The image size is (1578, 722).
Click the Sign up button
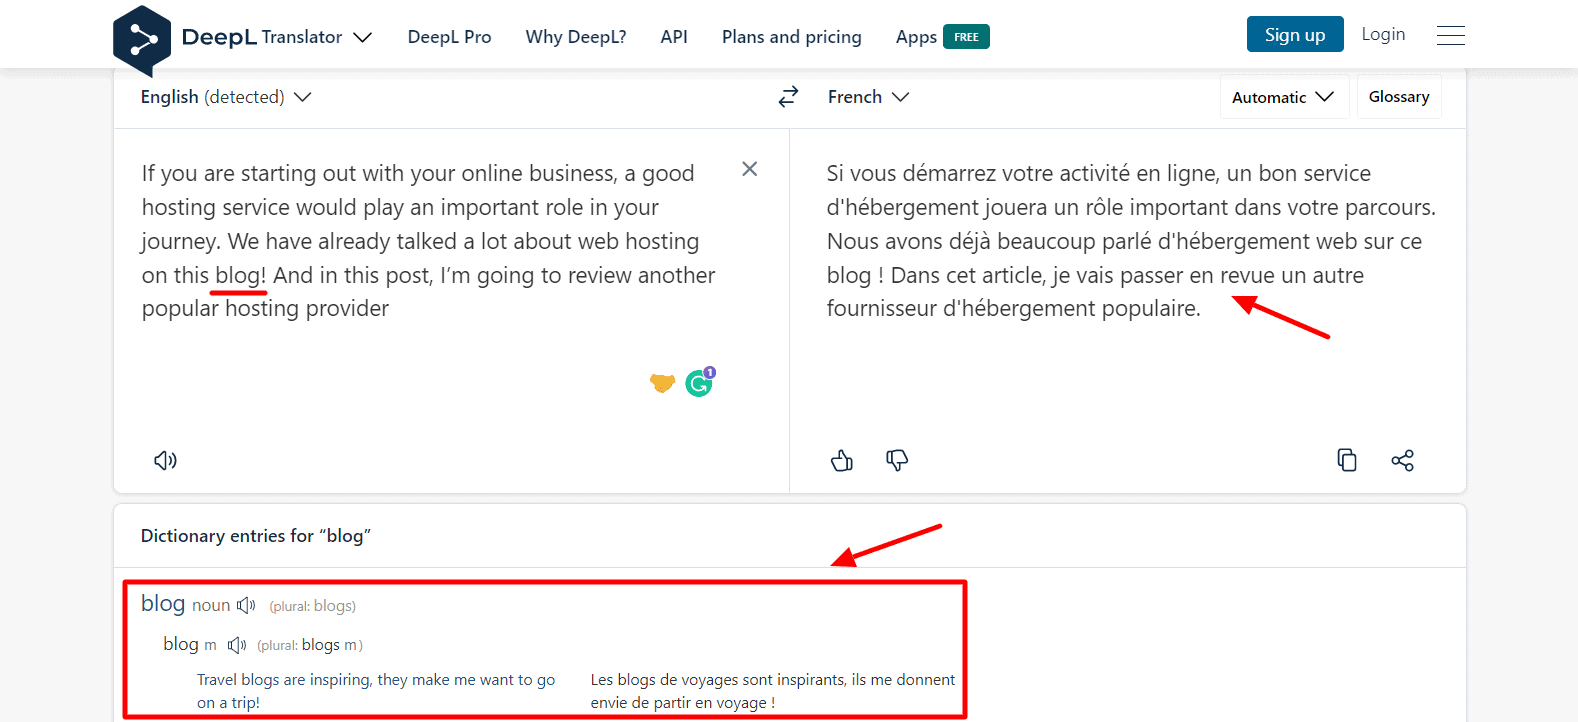point(1294,35)
